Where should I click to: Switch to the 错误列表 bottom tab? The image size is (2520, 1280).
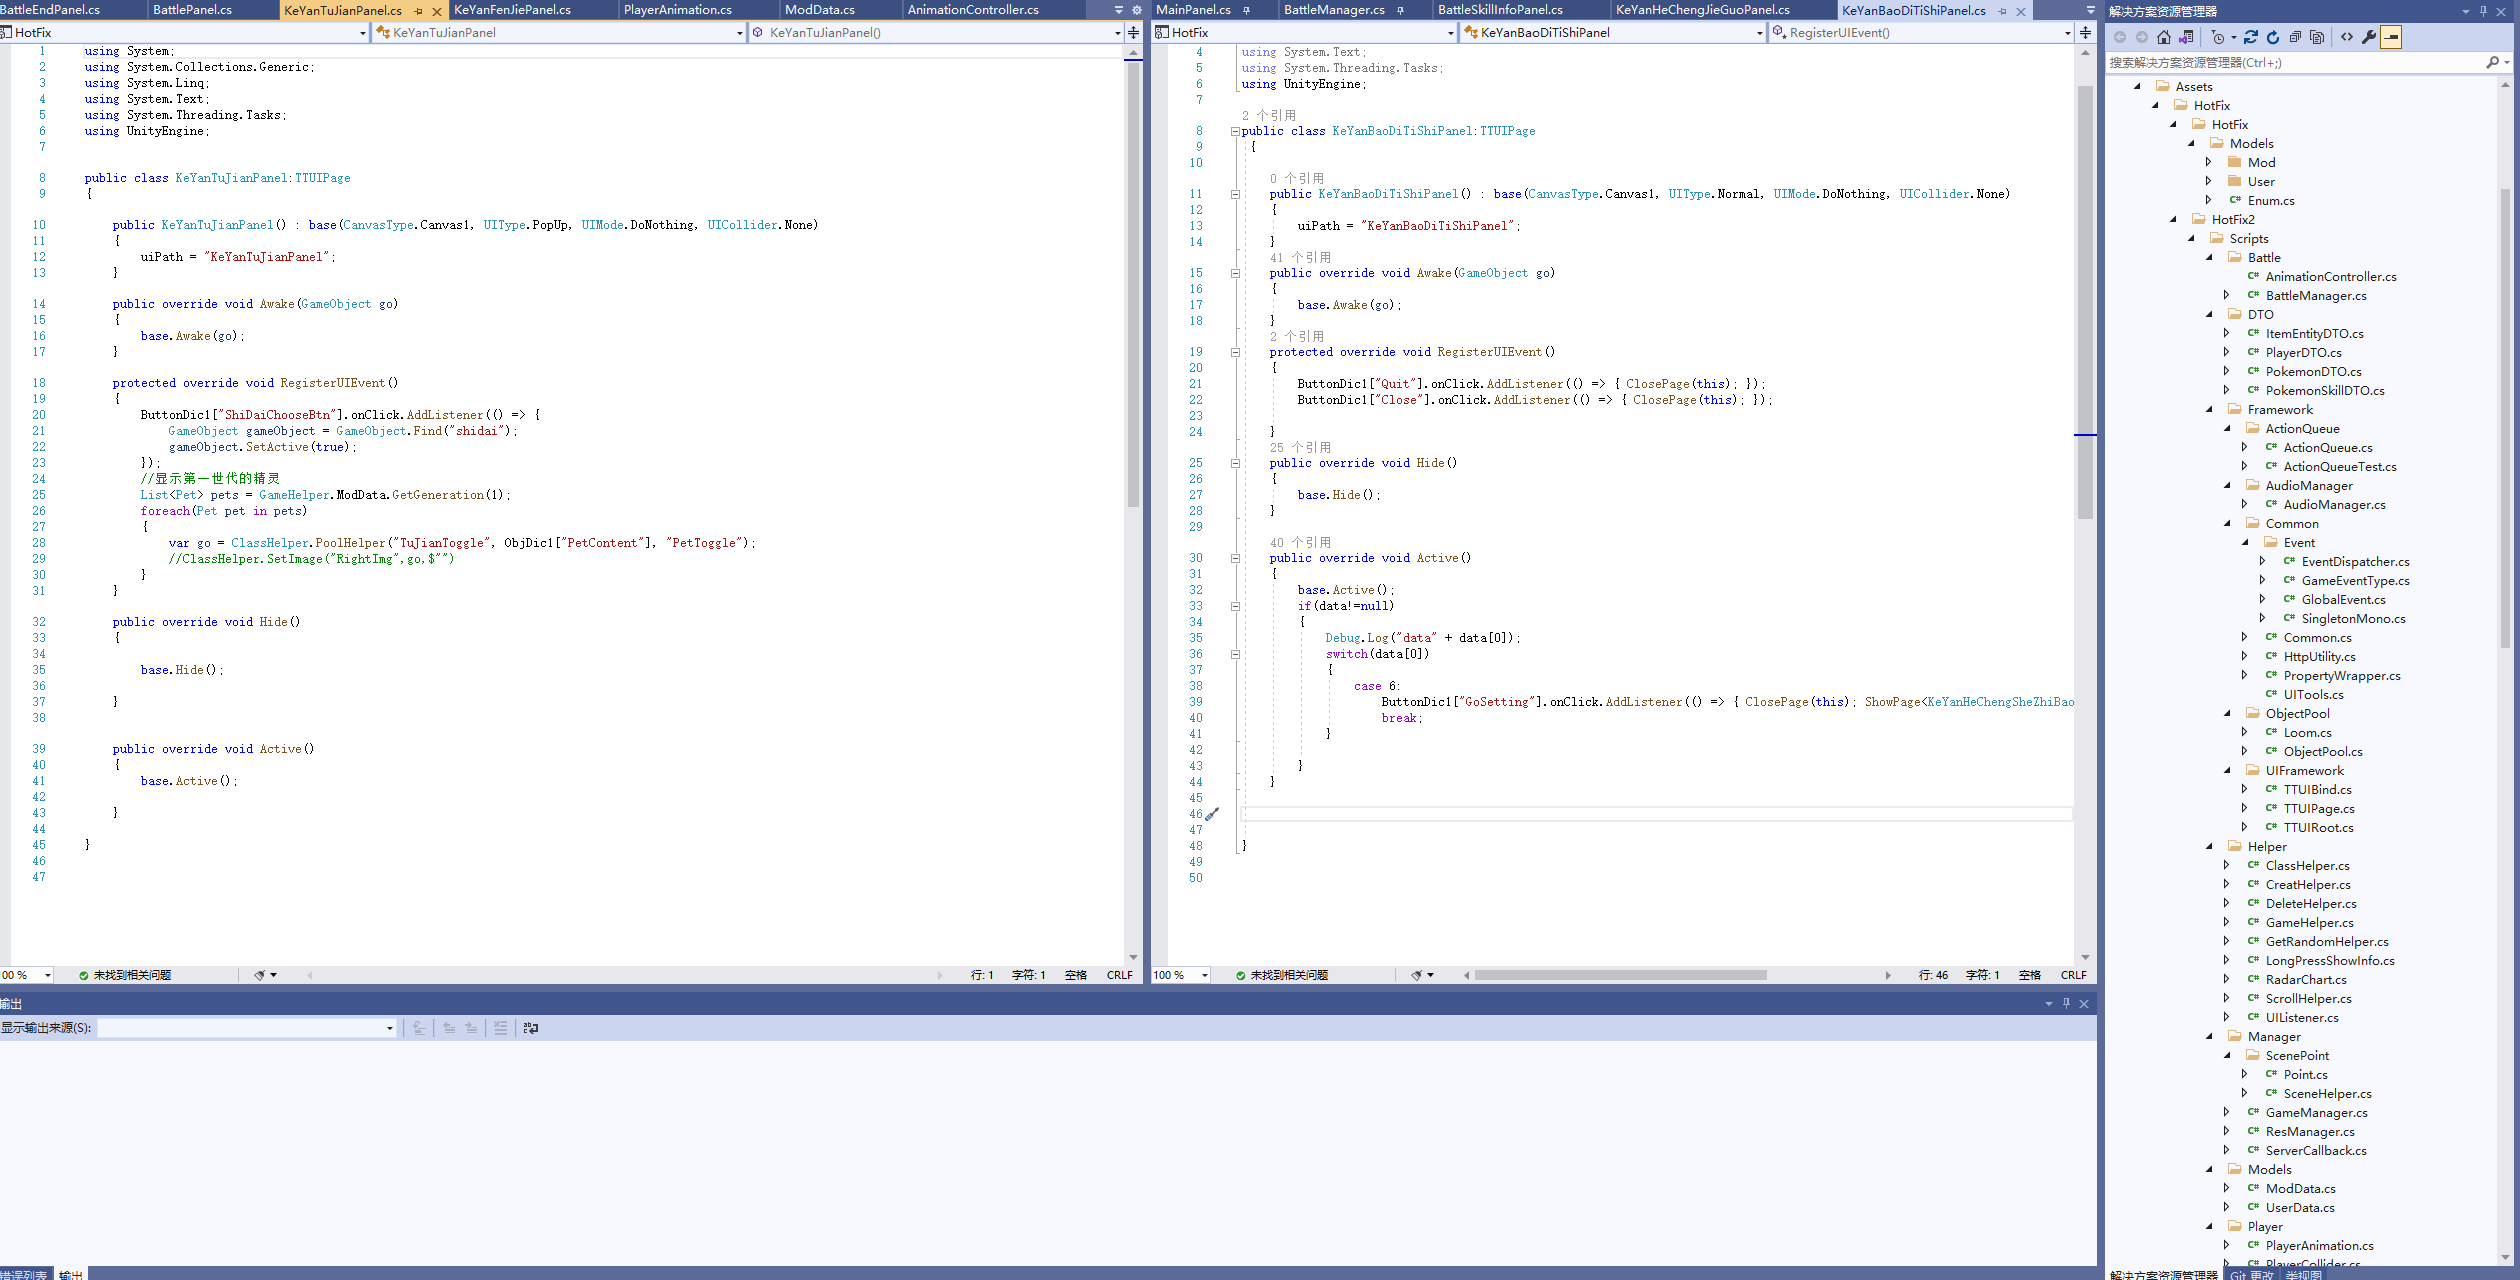point(24,1274)
